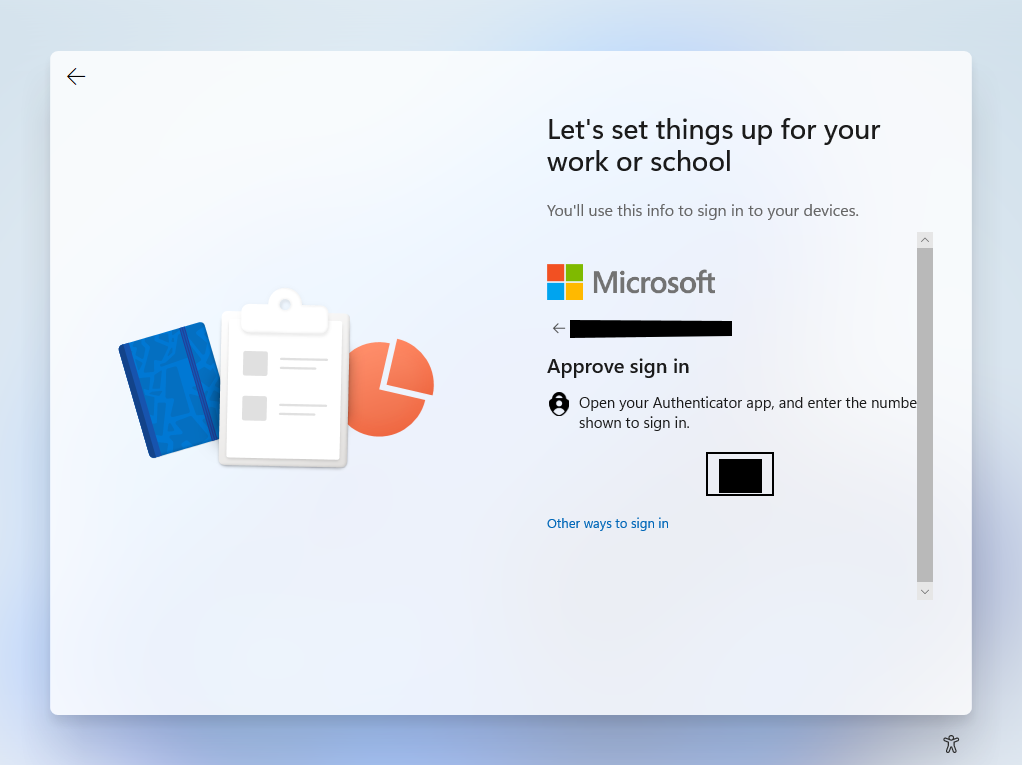Click the back arrow at the window's top-left
The width and height of the screenshot is (1022, 765).
[76, 77]
